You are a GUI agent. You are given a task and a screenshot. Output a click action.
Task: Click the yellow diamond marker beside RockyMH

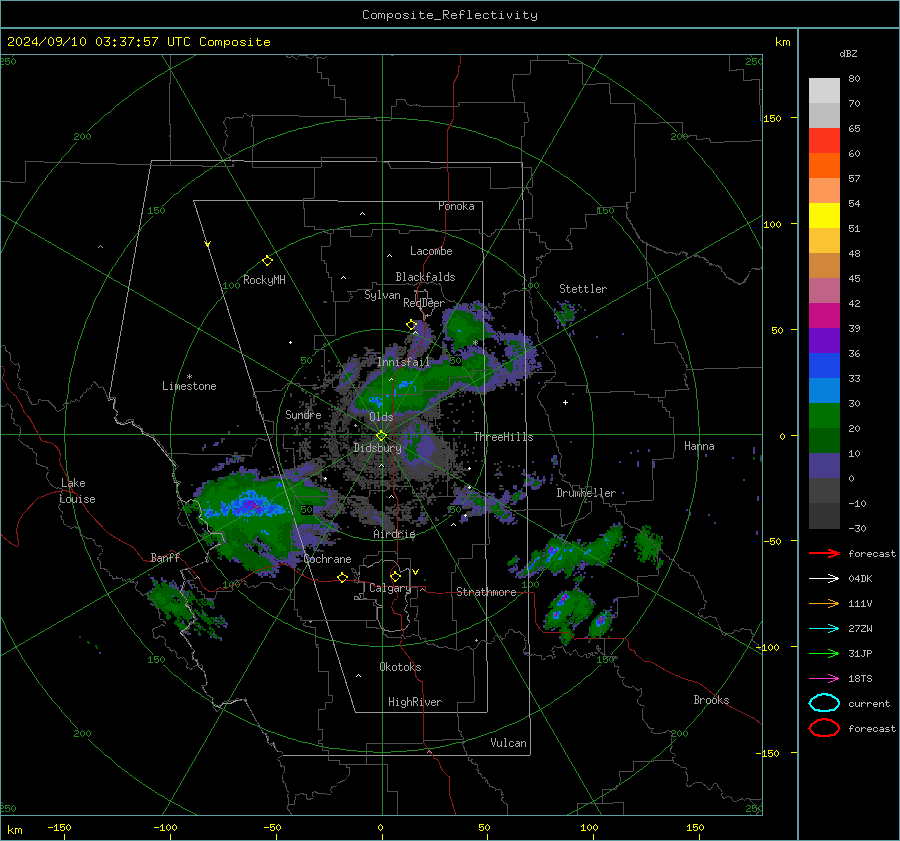(267, 261)
